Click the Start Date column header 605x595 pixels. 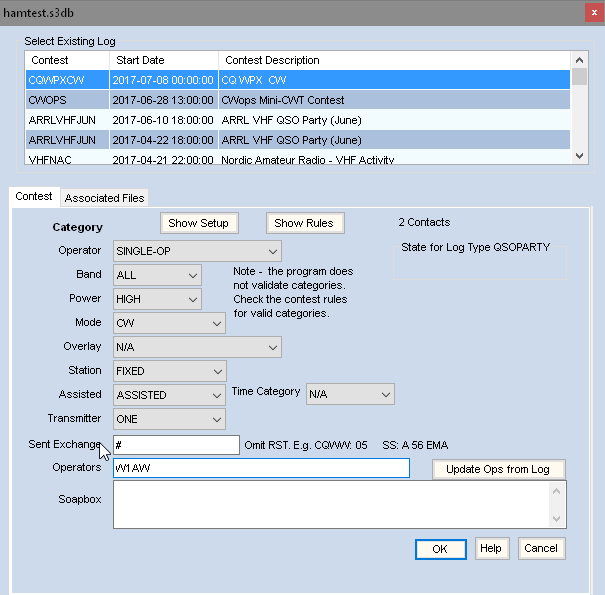[164, 60]
